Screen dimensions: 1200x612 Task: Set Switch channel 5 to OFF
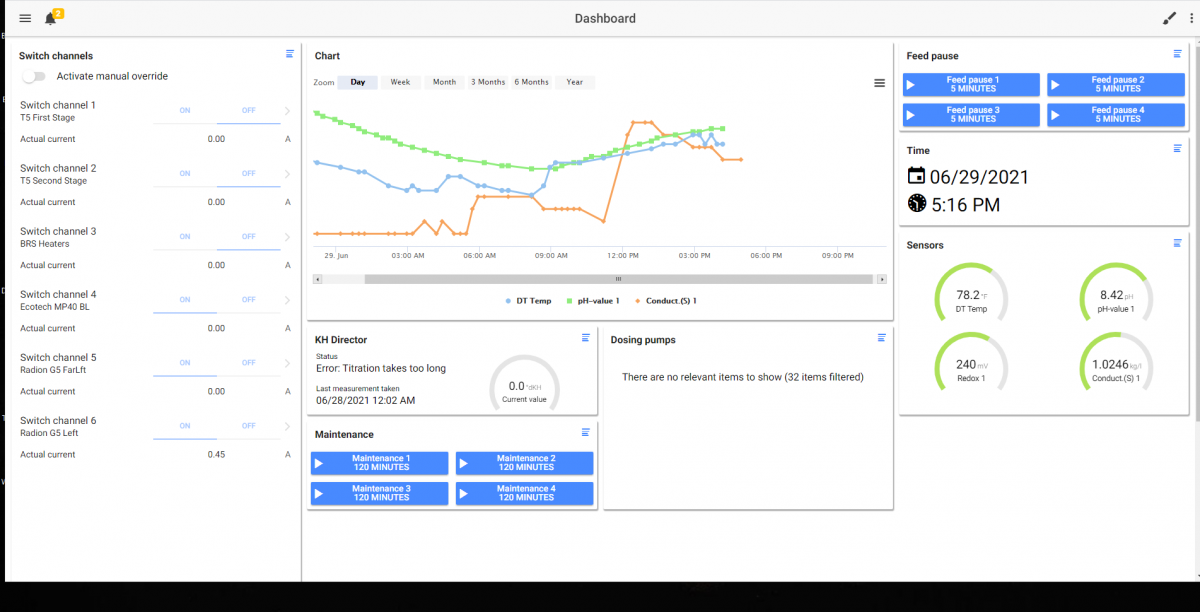click(x=249, y=363)
